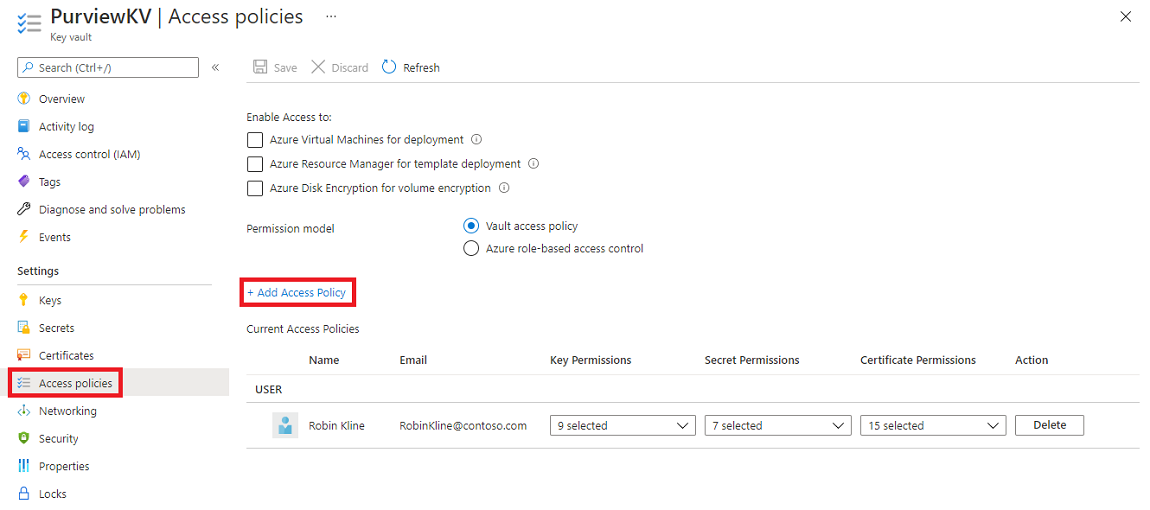The image size is (1150, 510).
Task: Go to Networking settings in the sidebar
Action: pos(67,411)
